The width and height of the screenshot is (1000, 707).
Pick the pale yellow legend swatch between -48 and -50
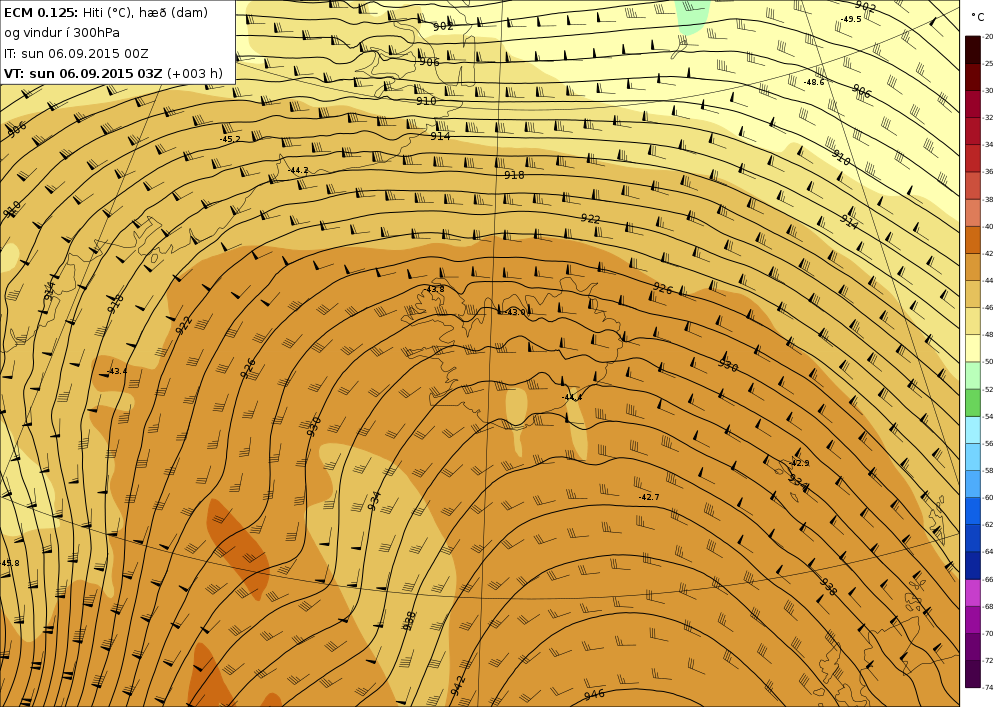(973, 348)
